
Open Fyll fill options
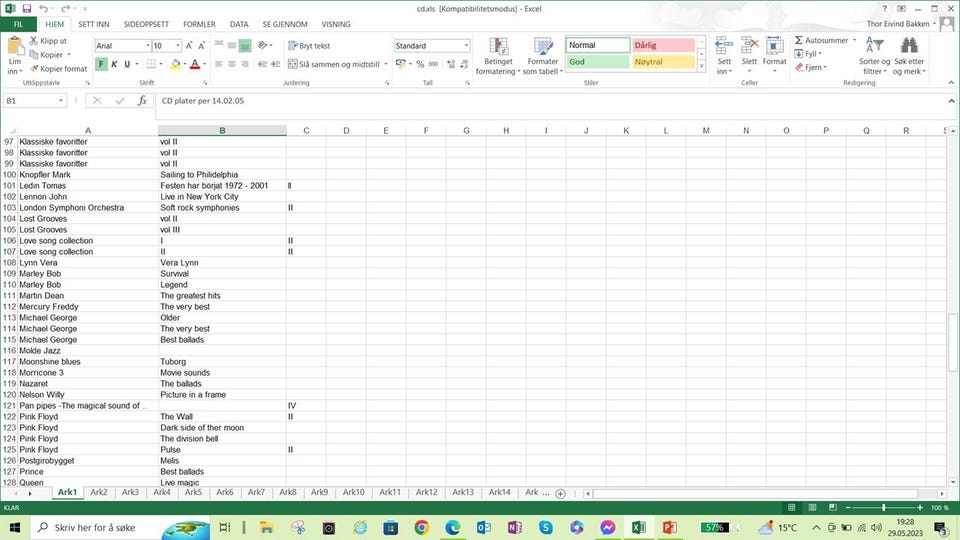(x=808, y=54)
